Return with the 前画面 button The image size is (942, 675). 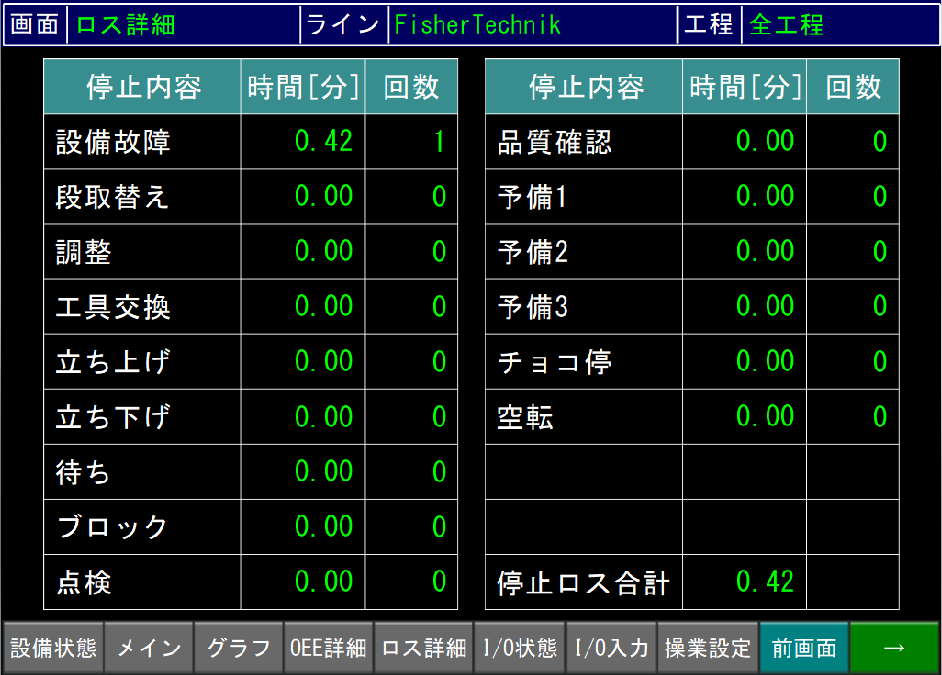click(x=804, y=647)
